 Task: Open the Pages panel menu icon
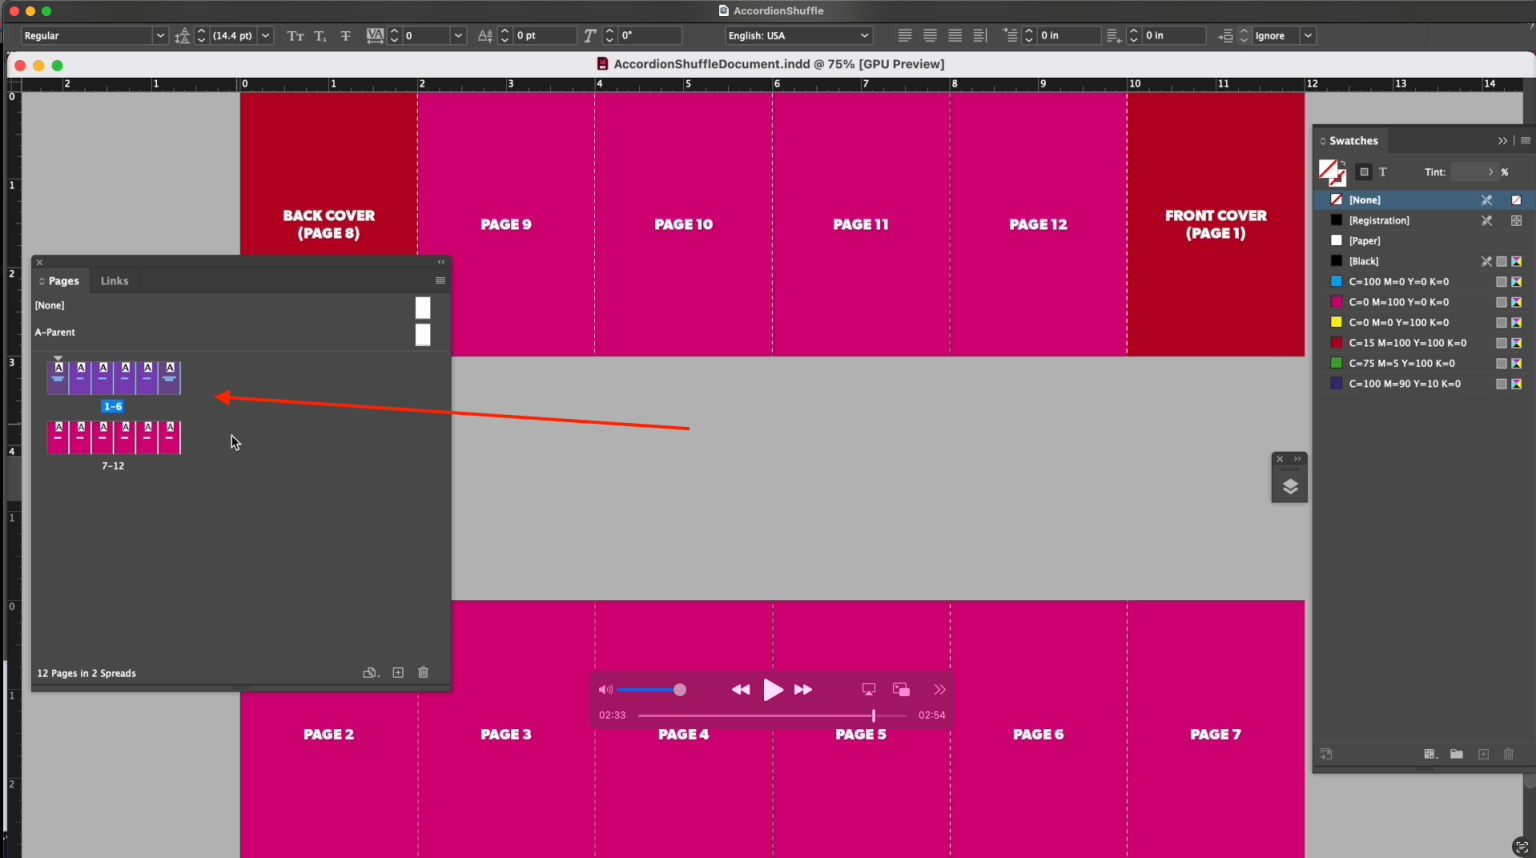tap(440, 281)
